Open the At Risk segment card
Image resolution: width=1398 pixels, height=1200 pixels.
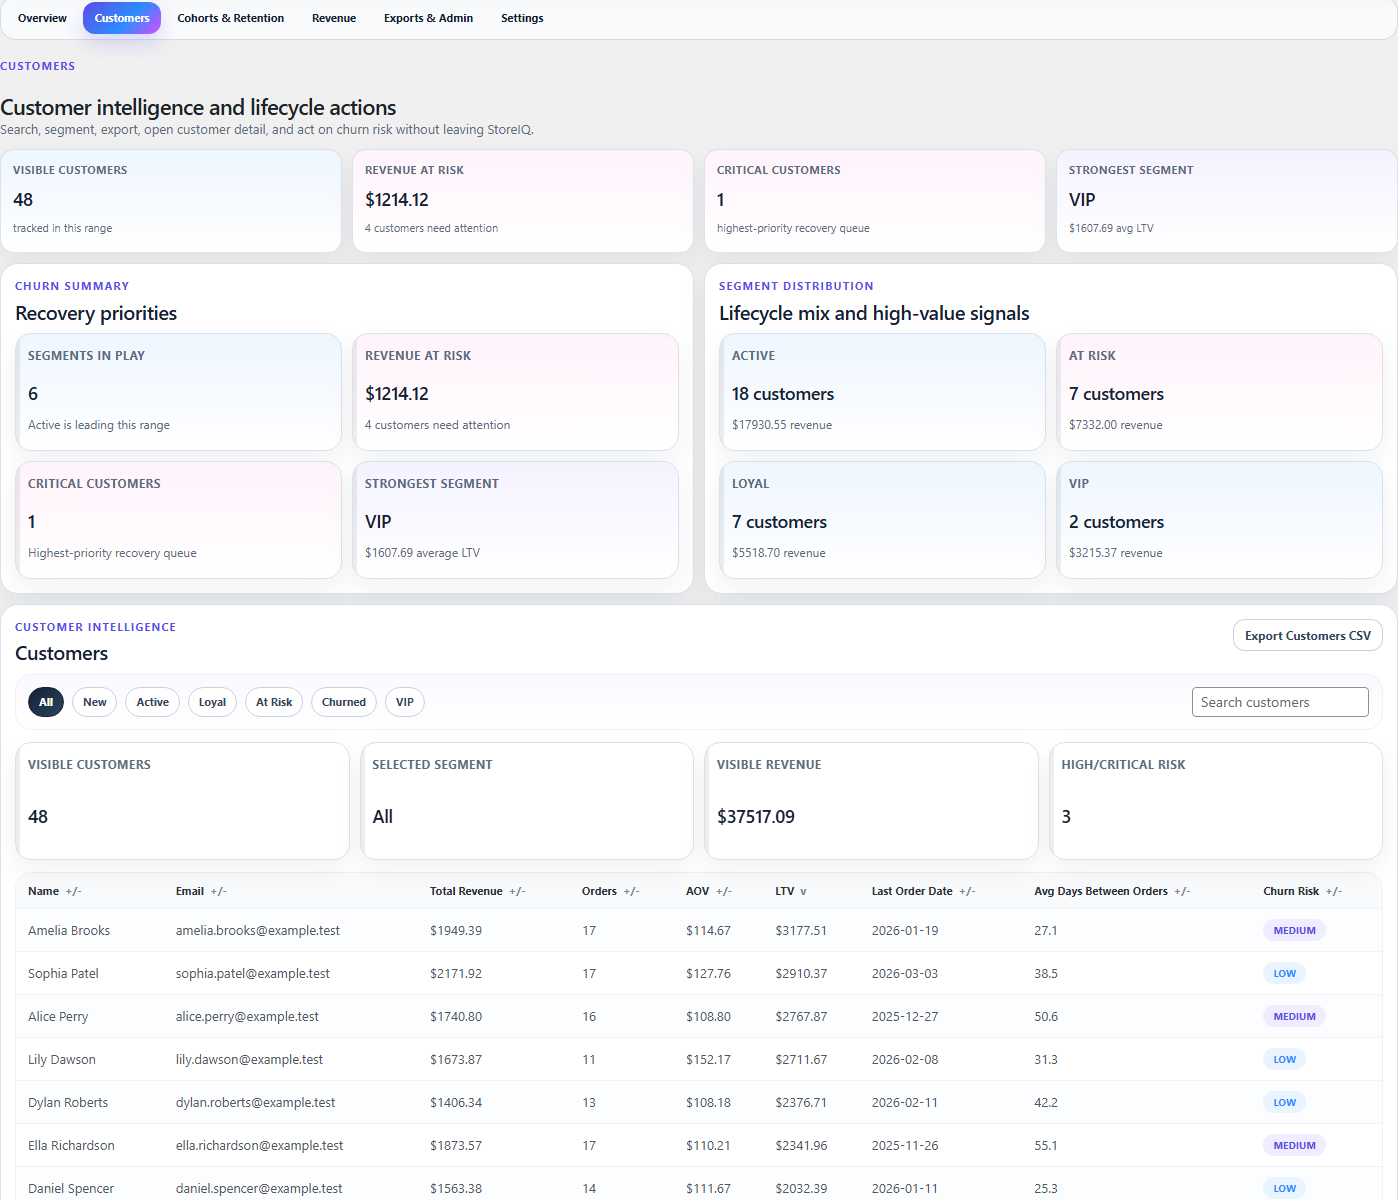point(1219,391)
